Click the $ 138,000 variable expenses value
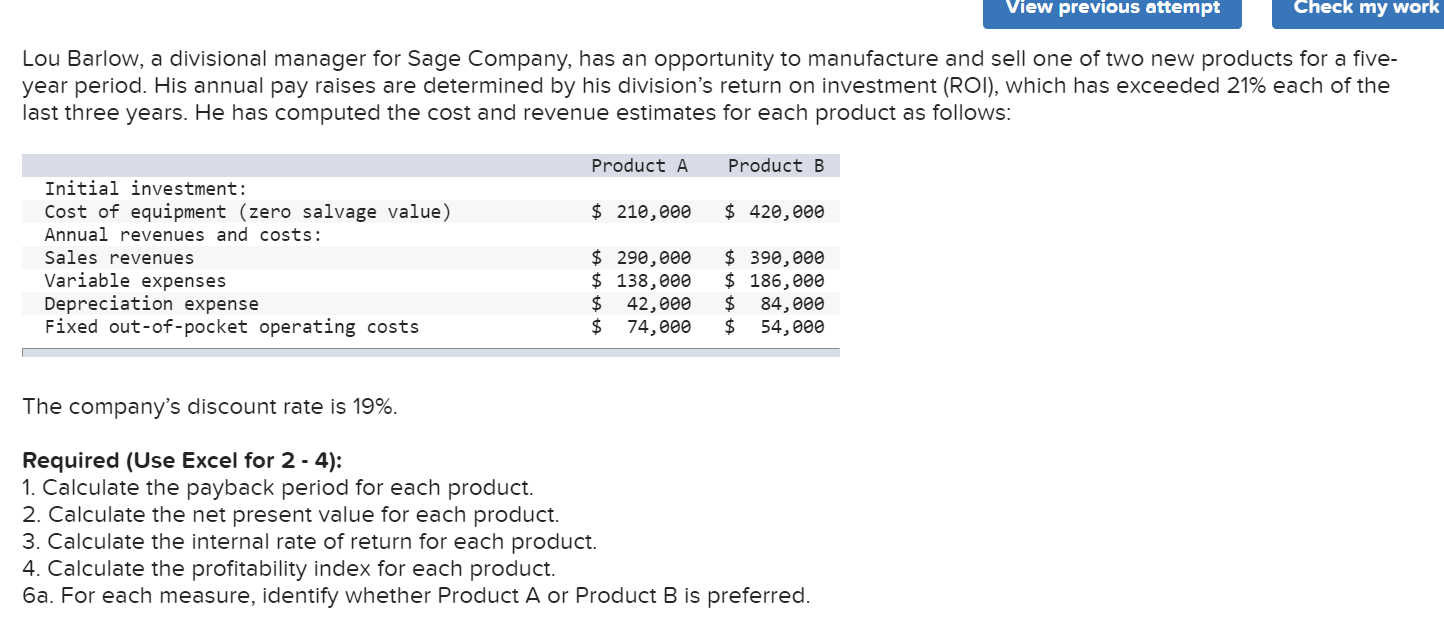1444x634 pixels. coord(641,281)
